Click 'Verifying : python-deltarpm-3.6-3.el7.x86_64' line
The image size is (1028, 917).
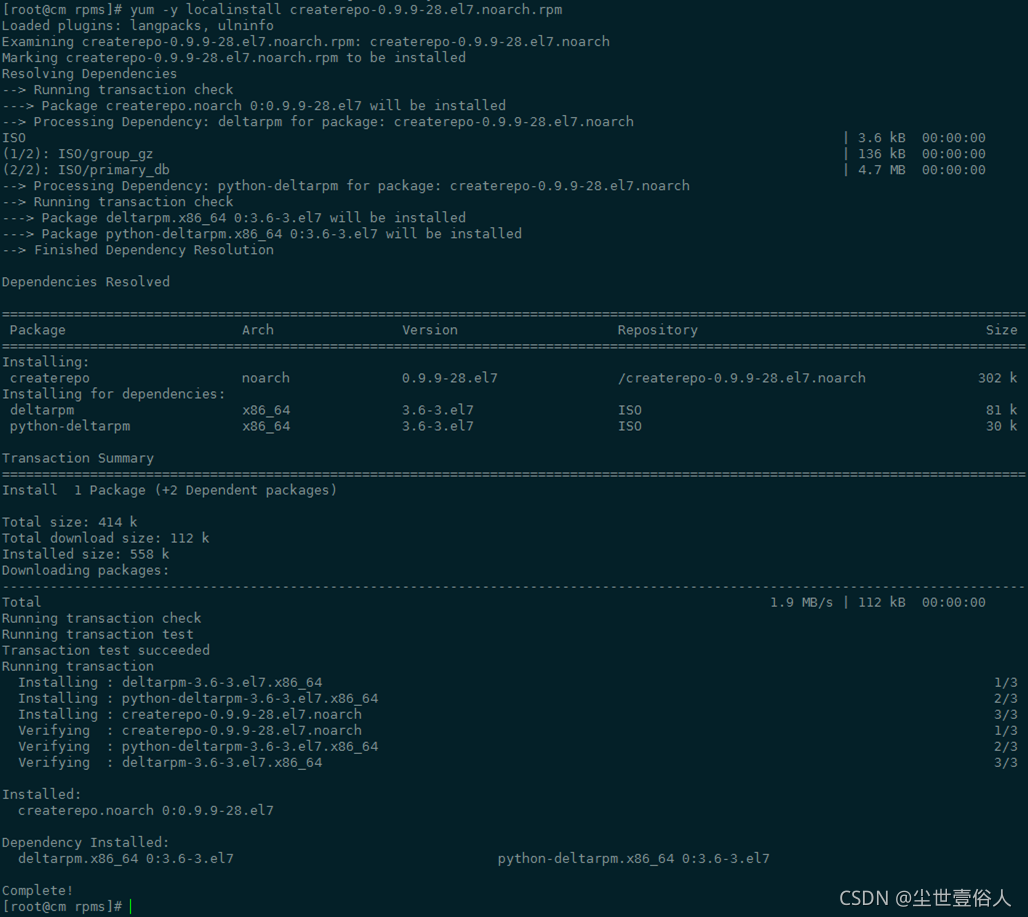tap(198, 747)
